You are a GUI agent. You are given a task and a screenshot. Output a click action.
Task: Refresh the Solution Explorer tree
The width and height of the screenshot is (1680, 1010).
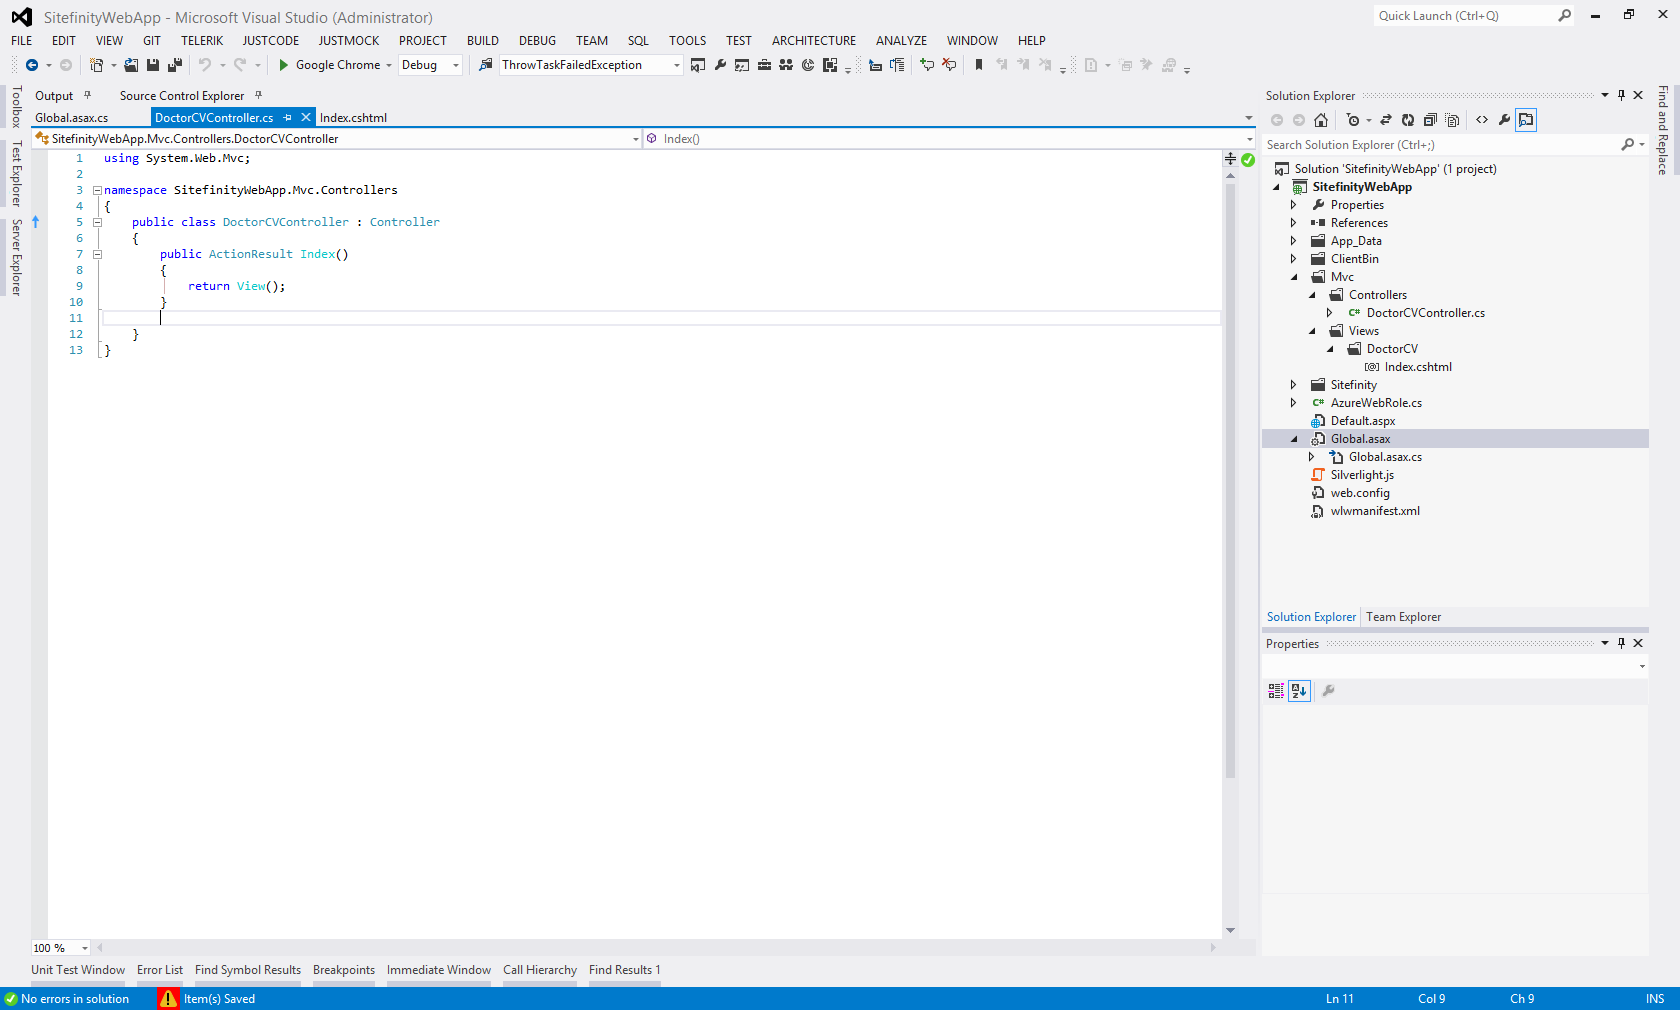pos(1408,120)
